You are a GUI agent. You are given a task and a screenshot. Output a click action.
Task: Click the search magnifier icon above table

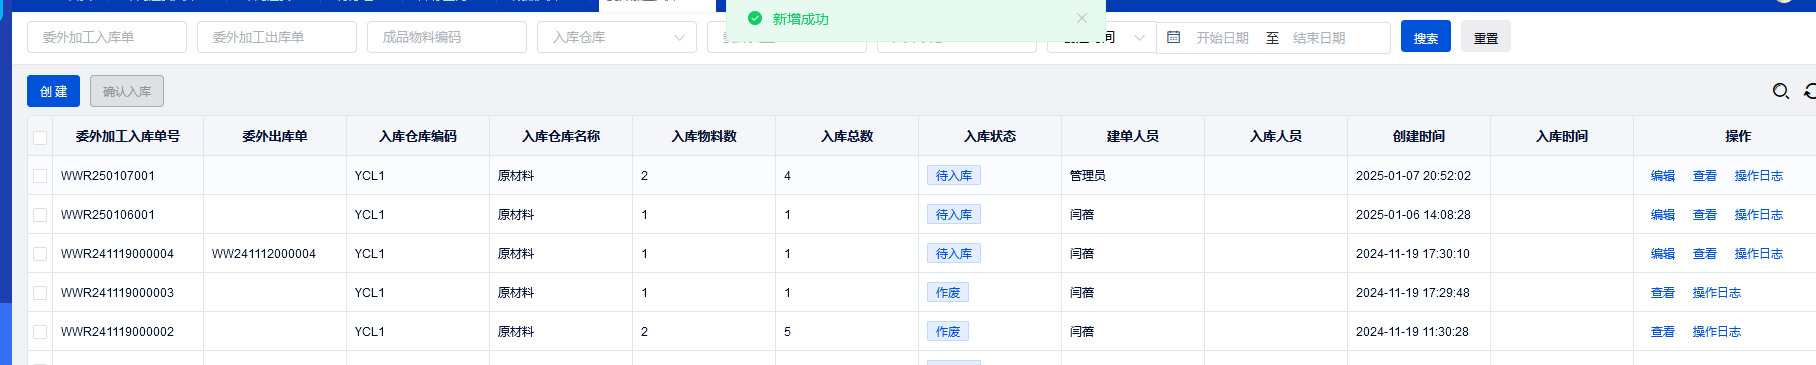[x=1781, y=91]
